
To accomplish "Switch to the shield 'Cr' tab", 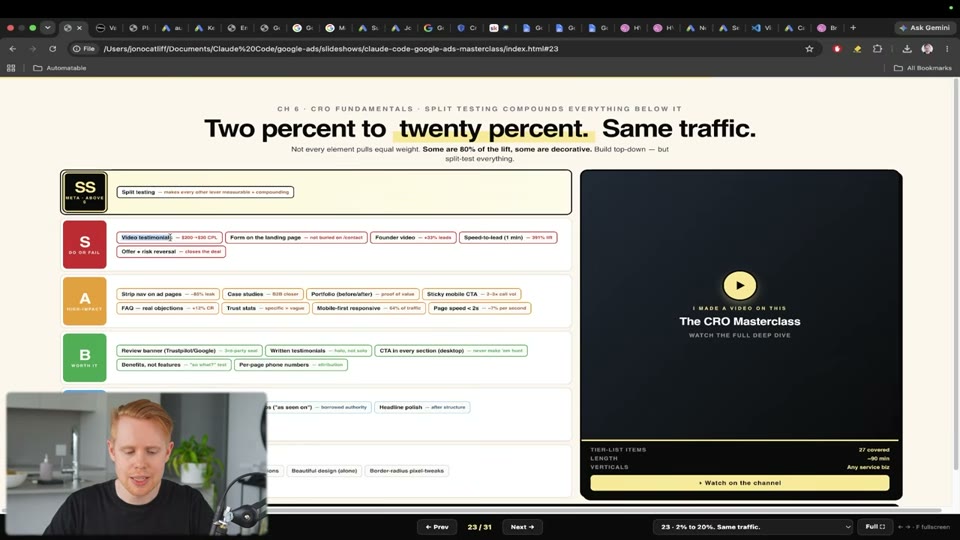I will coord(467,28).
